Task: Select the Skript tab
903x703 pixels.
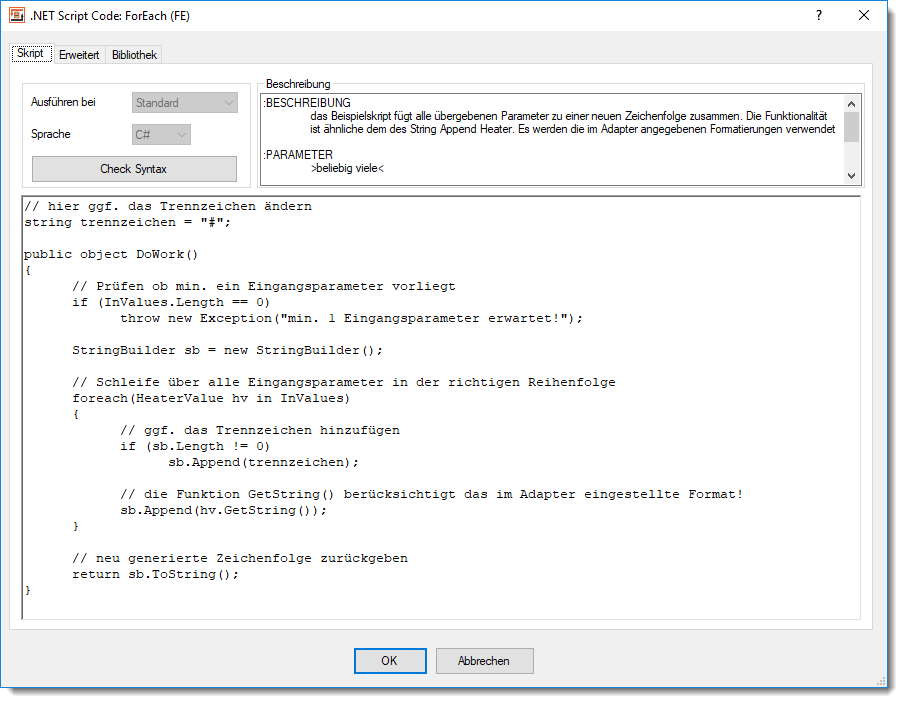Action: click(x=31, y=52)
